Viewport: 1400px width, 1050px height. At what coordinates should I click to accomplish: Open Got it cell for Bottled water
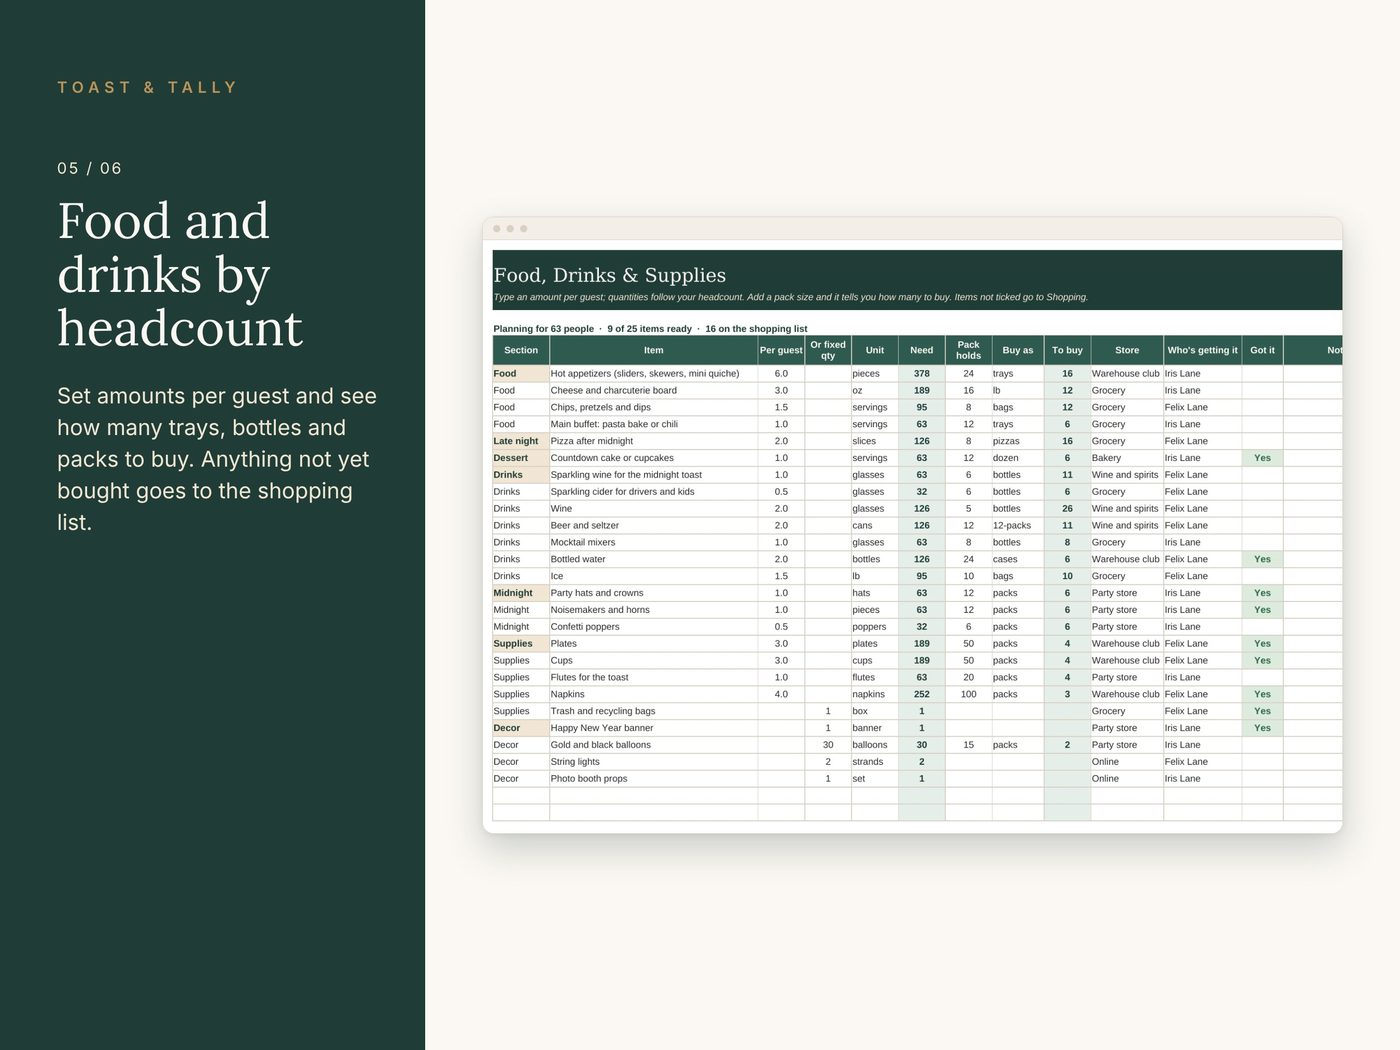(x=1262, y=559)
